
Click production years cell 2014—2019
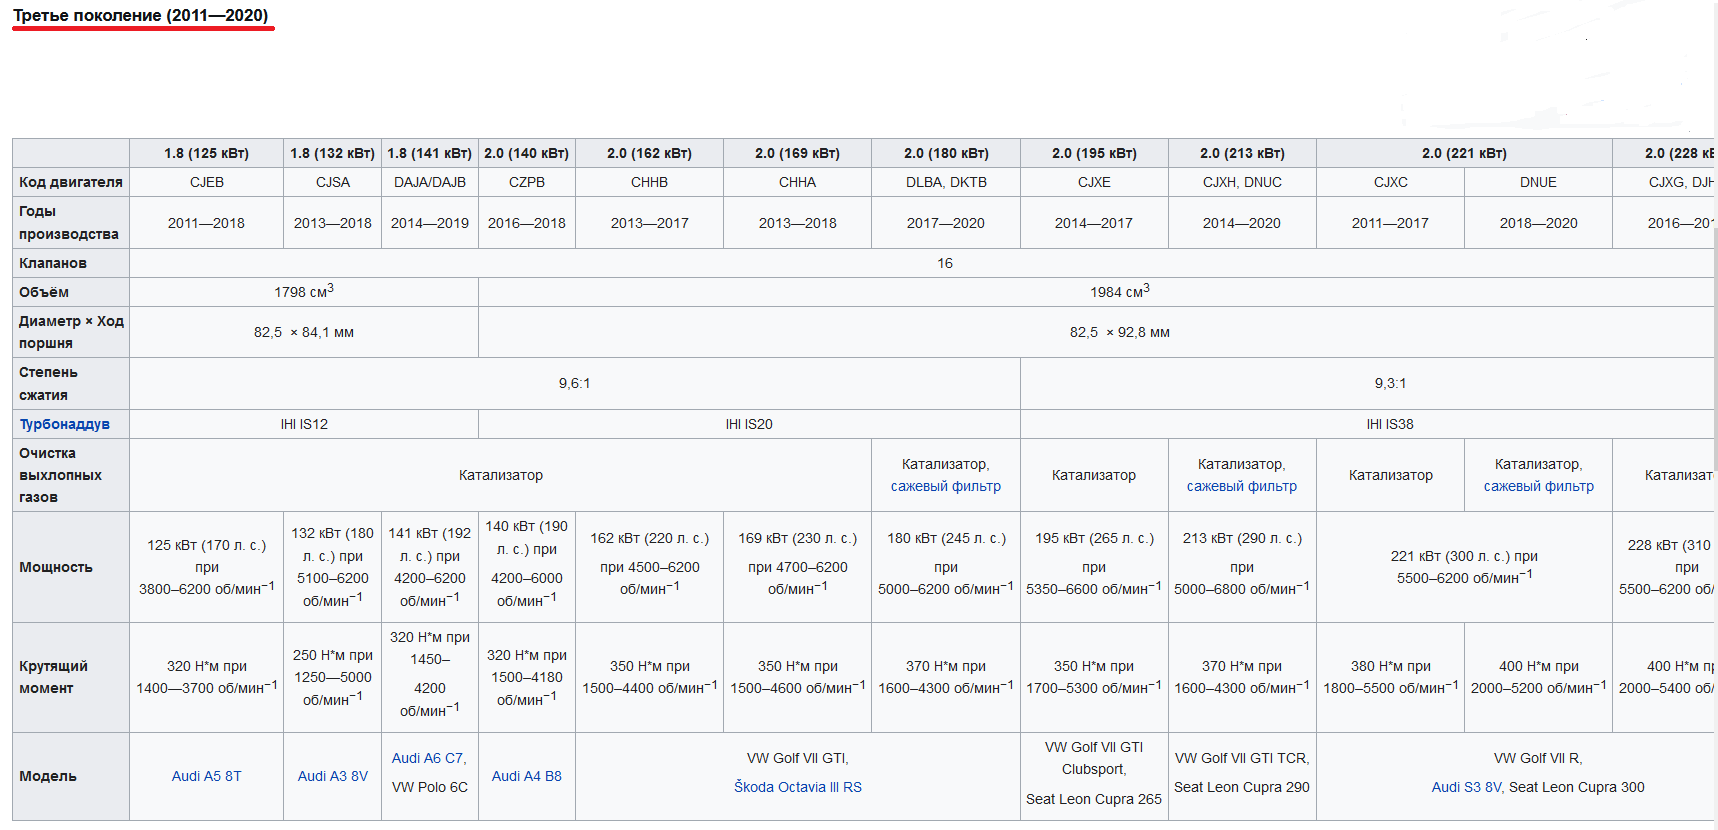[429, 223]
